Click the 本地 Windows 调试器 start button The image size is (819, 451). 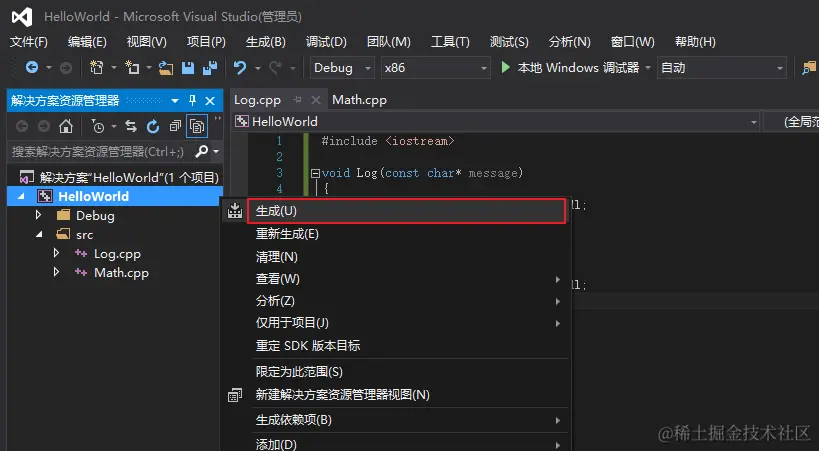(x=569, y=68)
